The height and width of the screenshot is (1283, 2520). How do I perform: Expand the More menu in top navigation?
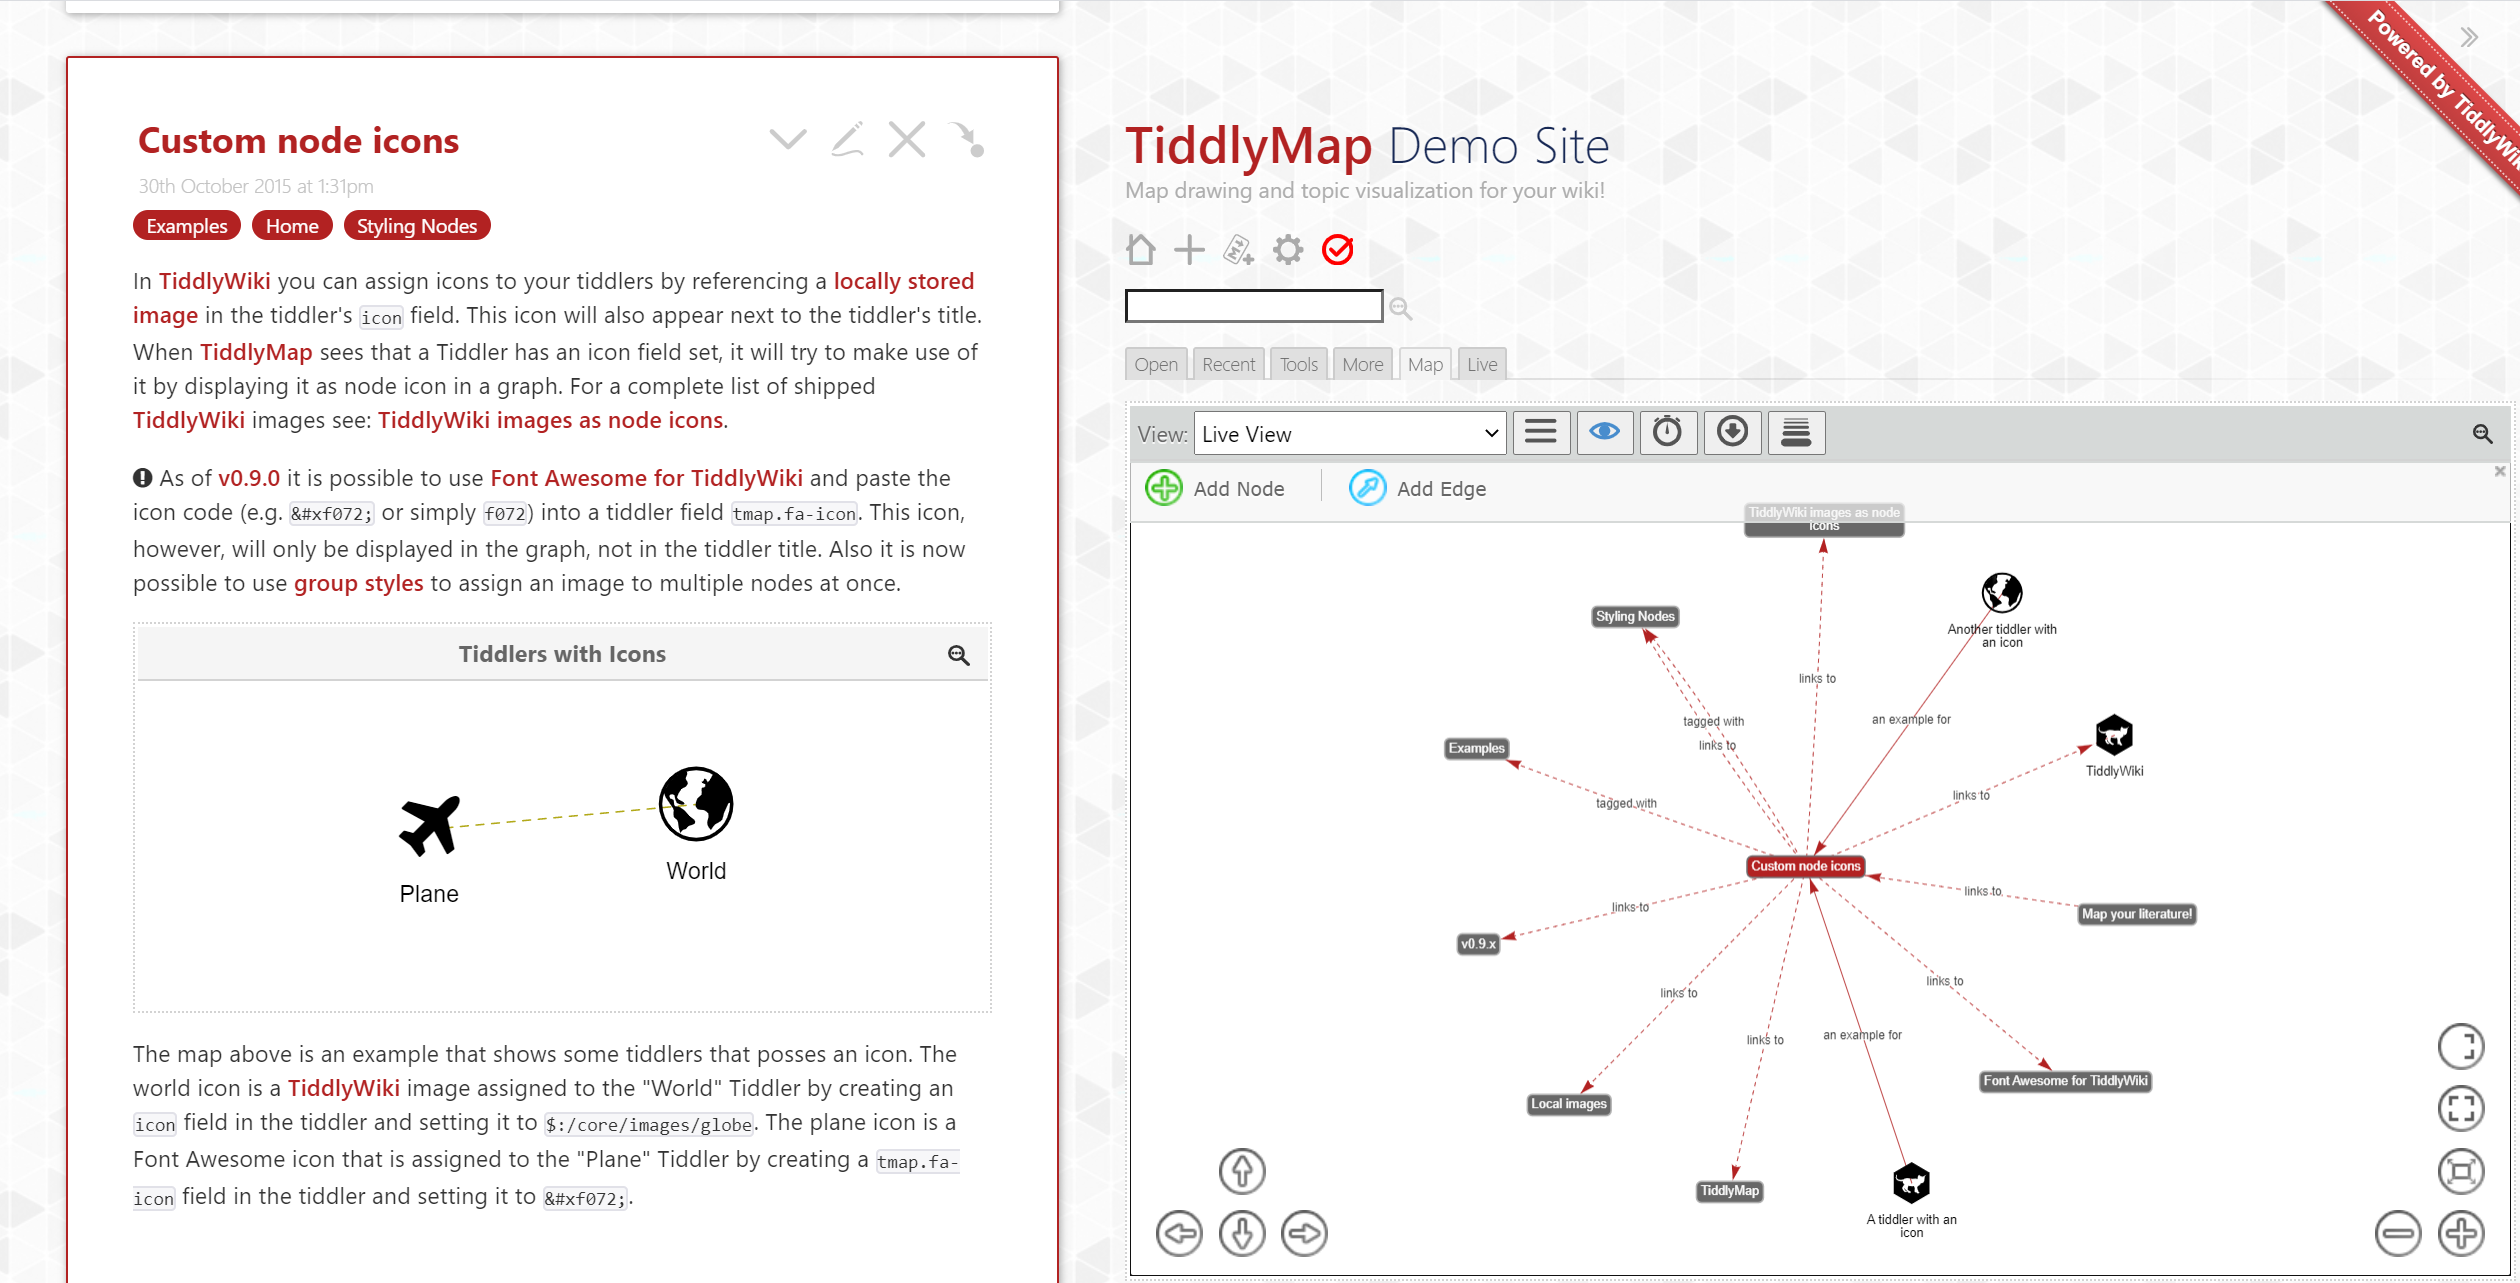[x=1361, y=363]
